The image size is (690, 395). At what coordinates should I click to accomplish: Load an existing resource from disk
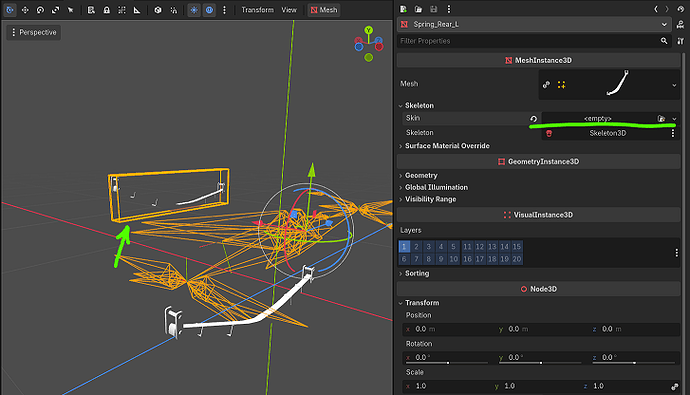(418, 9)
